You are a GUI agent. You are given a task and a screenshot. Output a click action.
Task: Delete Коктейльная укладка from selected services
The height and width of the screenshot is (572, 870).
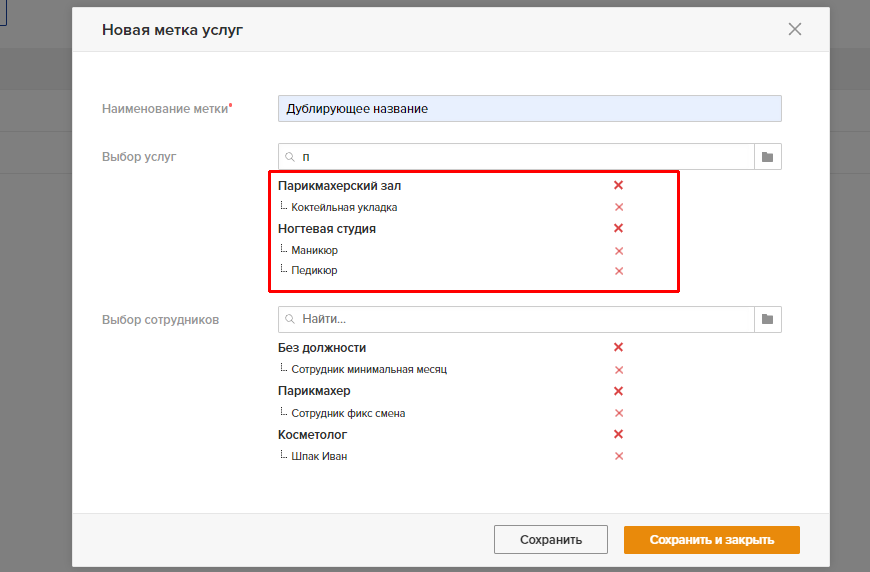point(619,207)
